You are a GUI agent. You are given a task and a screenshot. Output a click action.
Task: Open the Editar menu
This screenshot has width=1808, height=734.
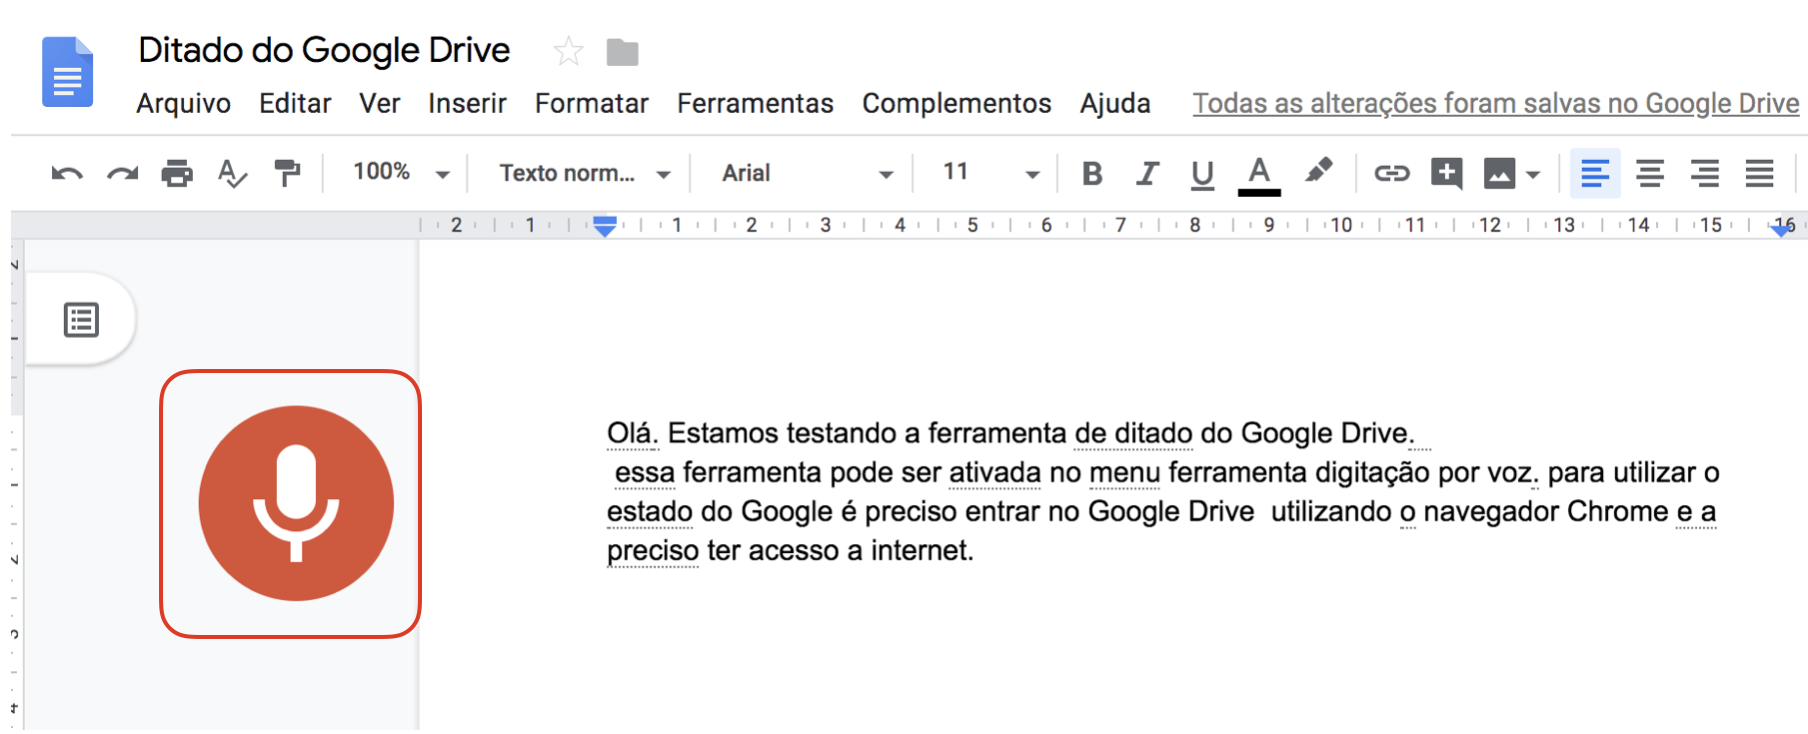pyautogui.click(x=295, y=104)
